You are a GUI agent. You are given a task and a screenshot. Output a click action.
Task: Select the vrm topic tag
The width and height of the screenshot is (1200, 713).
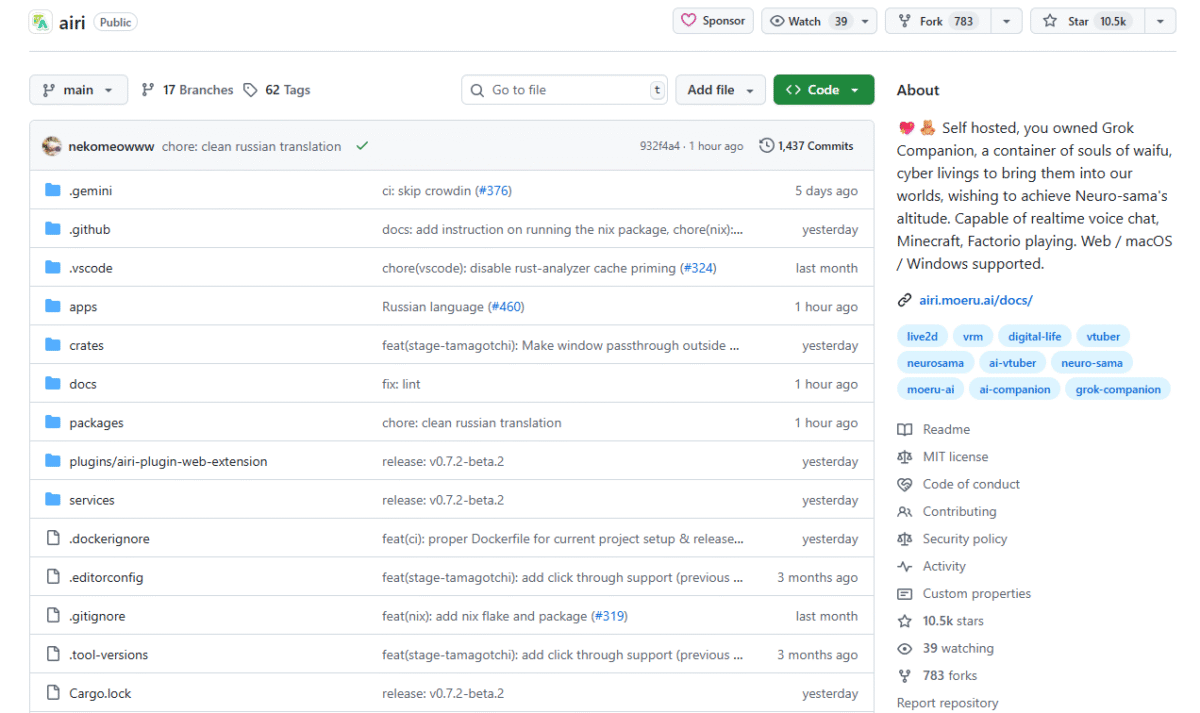[x=973, y=337]
